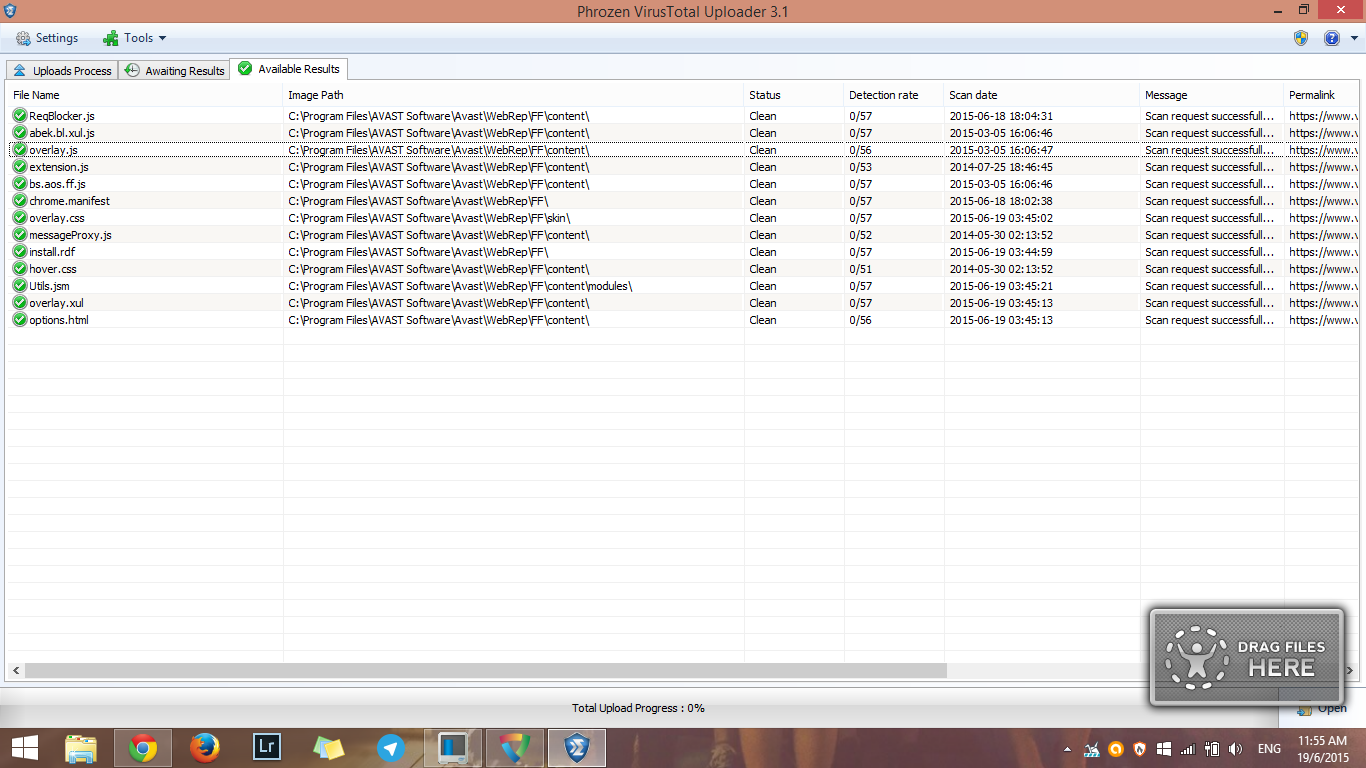
Task: Select the extension.js file name
Action: tap(59, 167)
